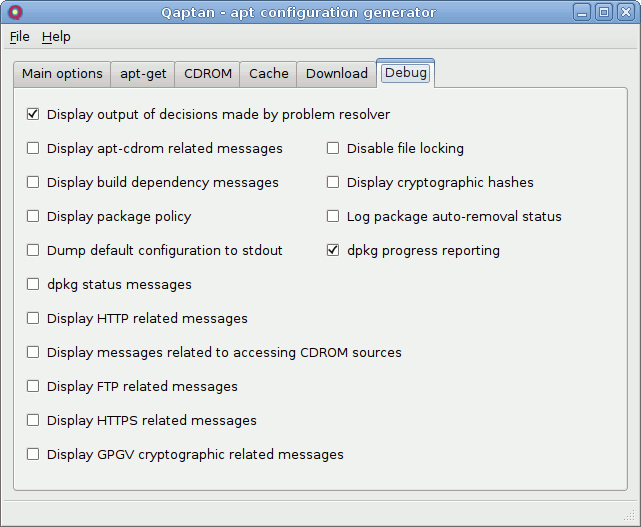Screen dimensions: 641x527
Task: Check Display GPGV cryptographic related messages
Action: [x=33, y=454]
